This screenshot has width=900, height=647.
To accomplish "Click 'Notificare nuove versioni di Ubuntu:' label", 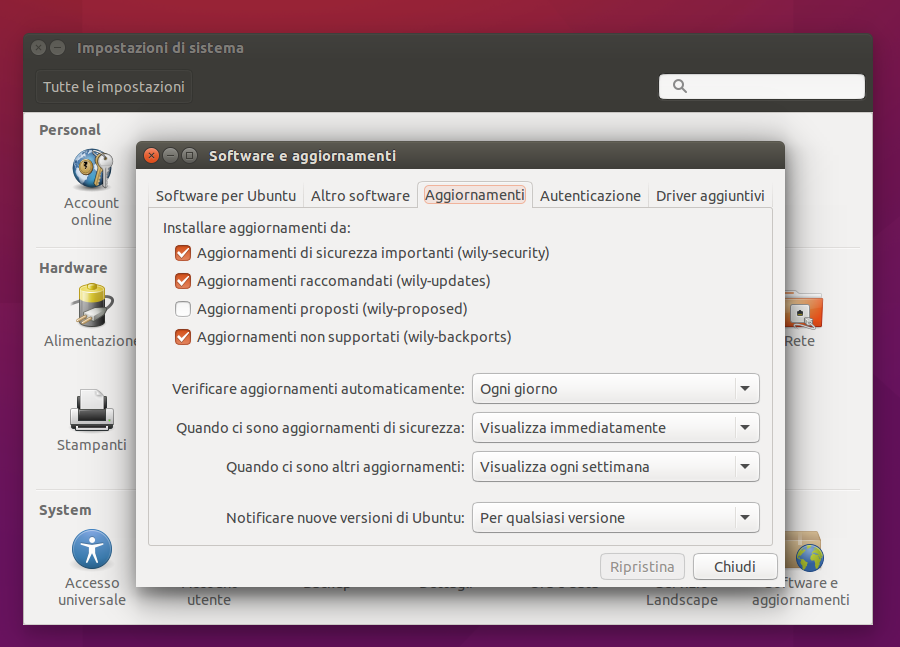I will [345, 518].
